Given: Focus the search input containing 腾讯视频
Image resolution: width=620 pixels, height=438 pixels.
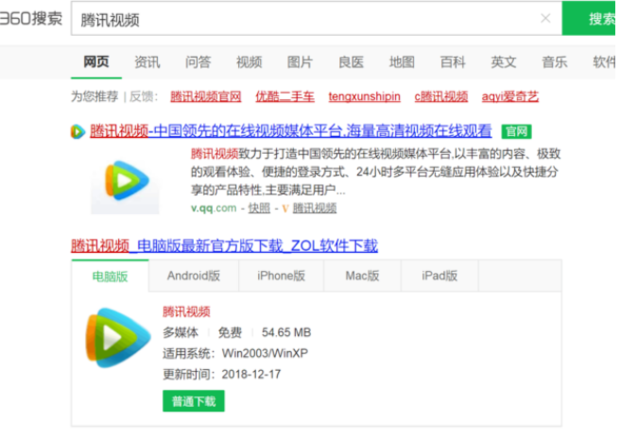Looking at the screenshot, I should pyautogui.click(x=316, y=19).
